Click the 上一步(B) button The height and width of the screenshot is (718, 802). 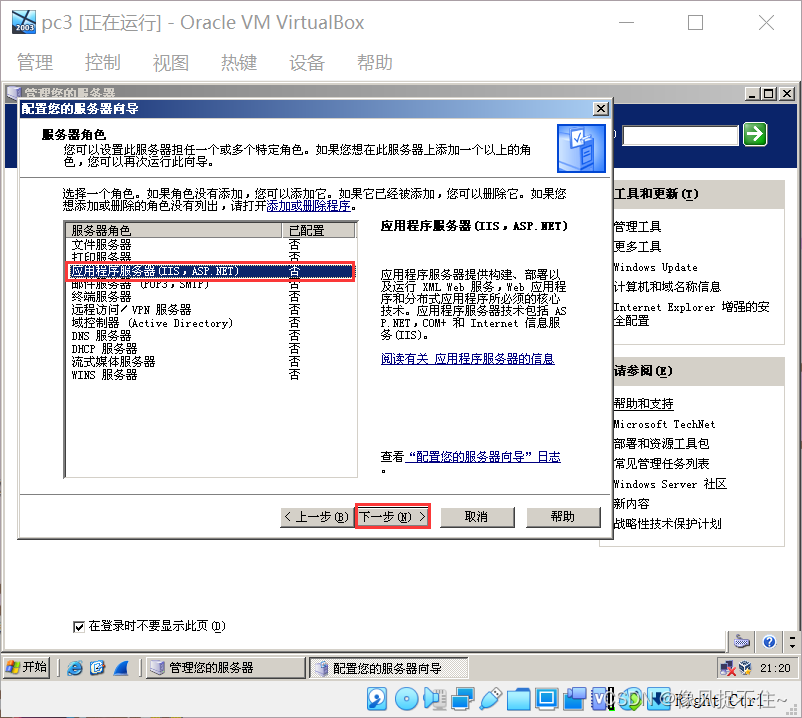[x=316, y=517]
